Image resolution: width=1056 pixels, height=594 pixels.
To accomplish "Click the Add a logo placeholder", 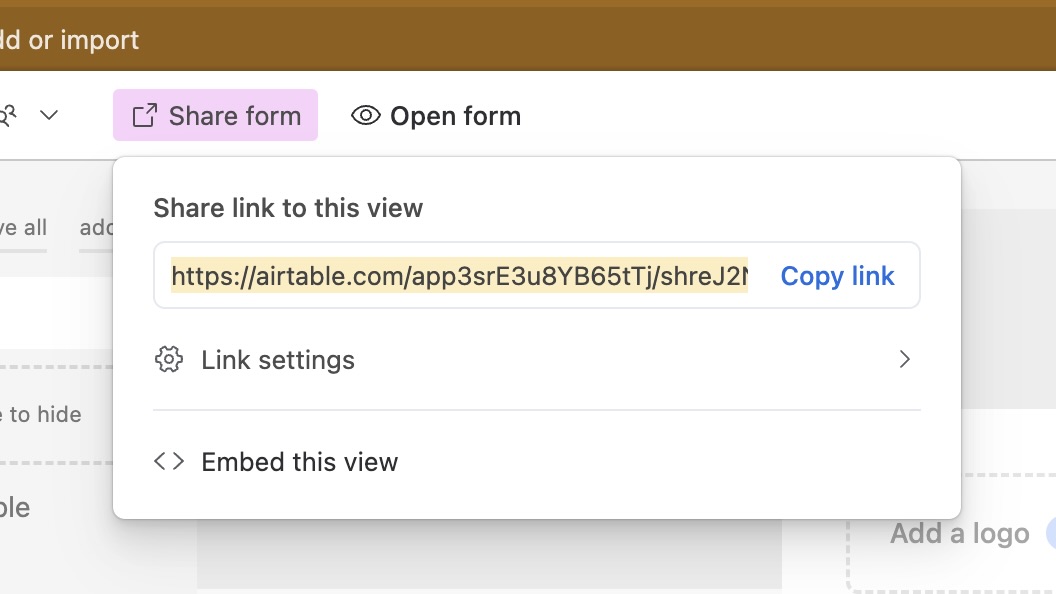I will click(959, 534).
